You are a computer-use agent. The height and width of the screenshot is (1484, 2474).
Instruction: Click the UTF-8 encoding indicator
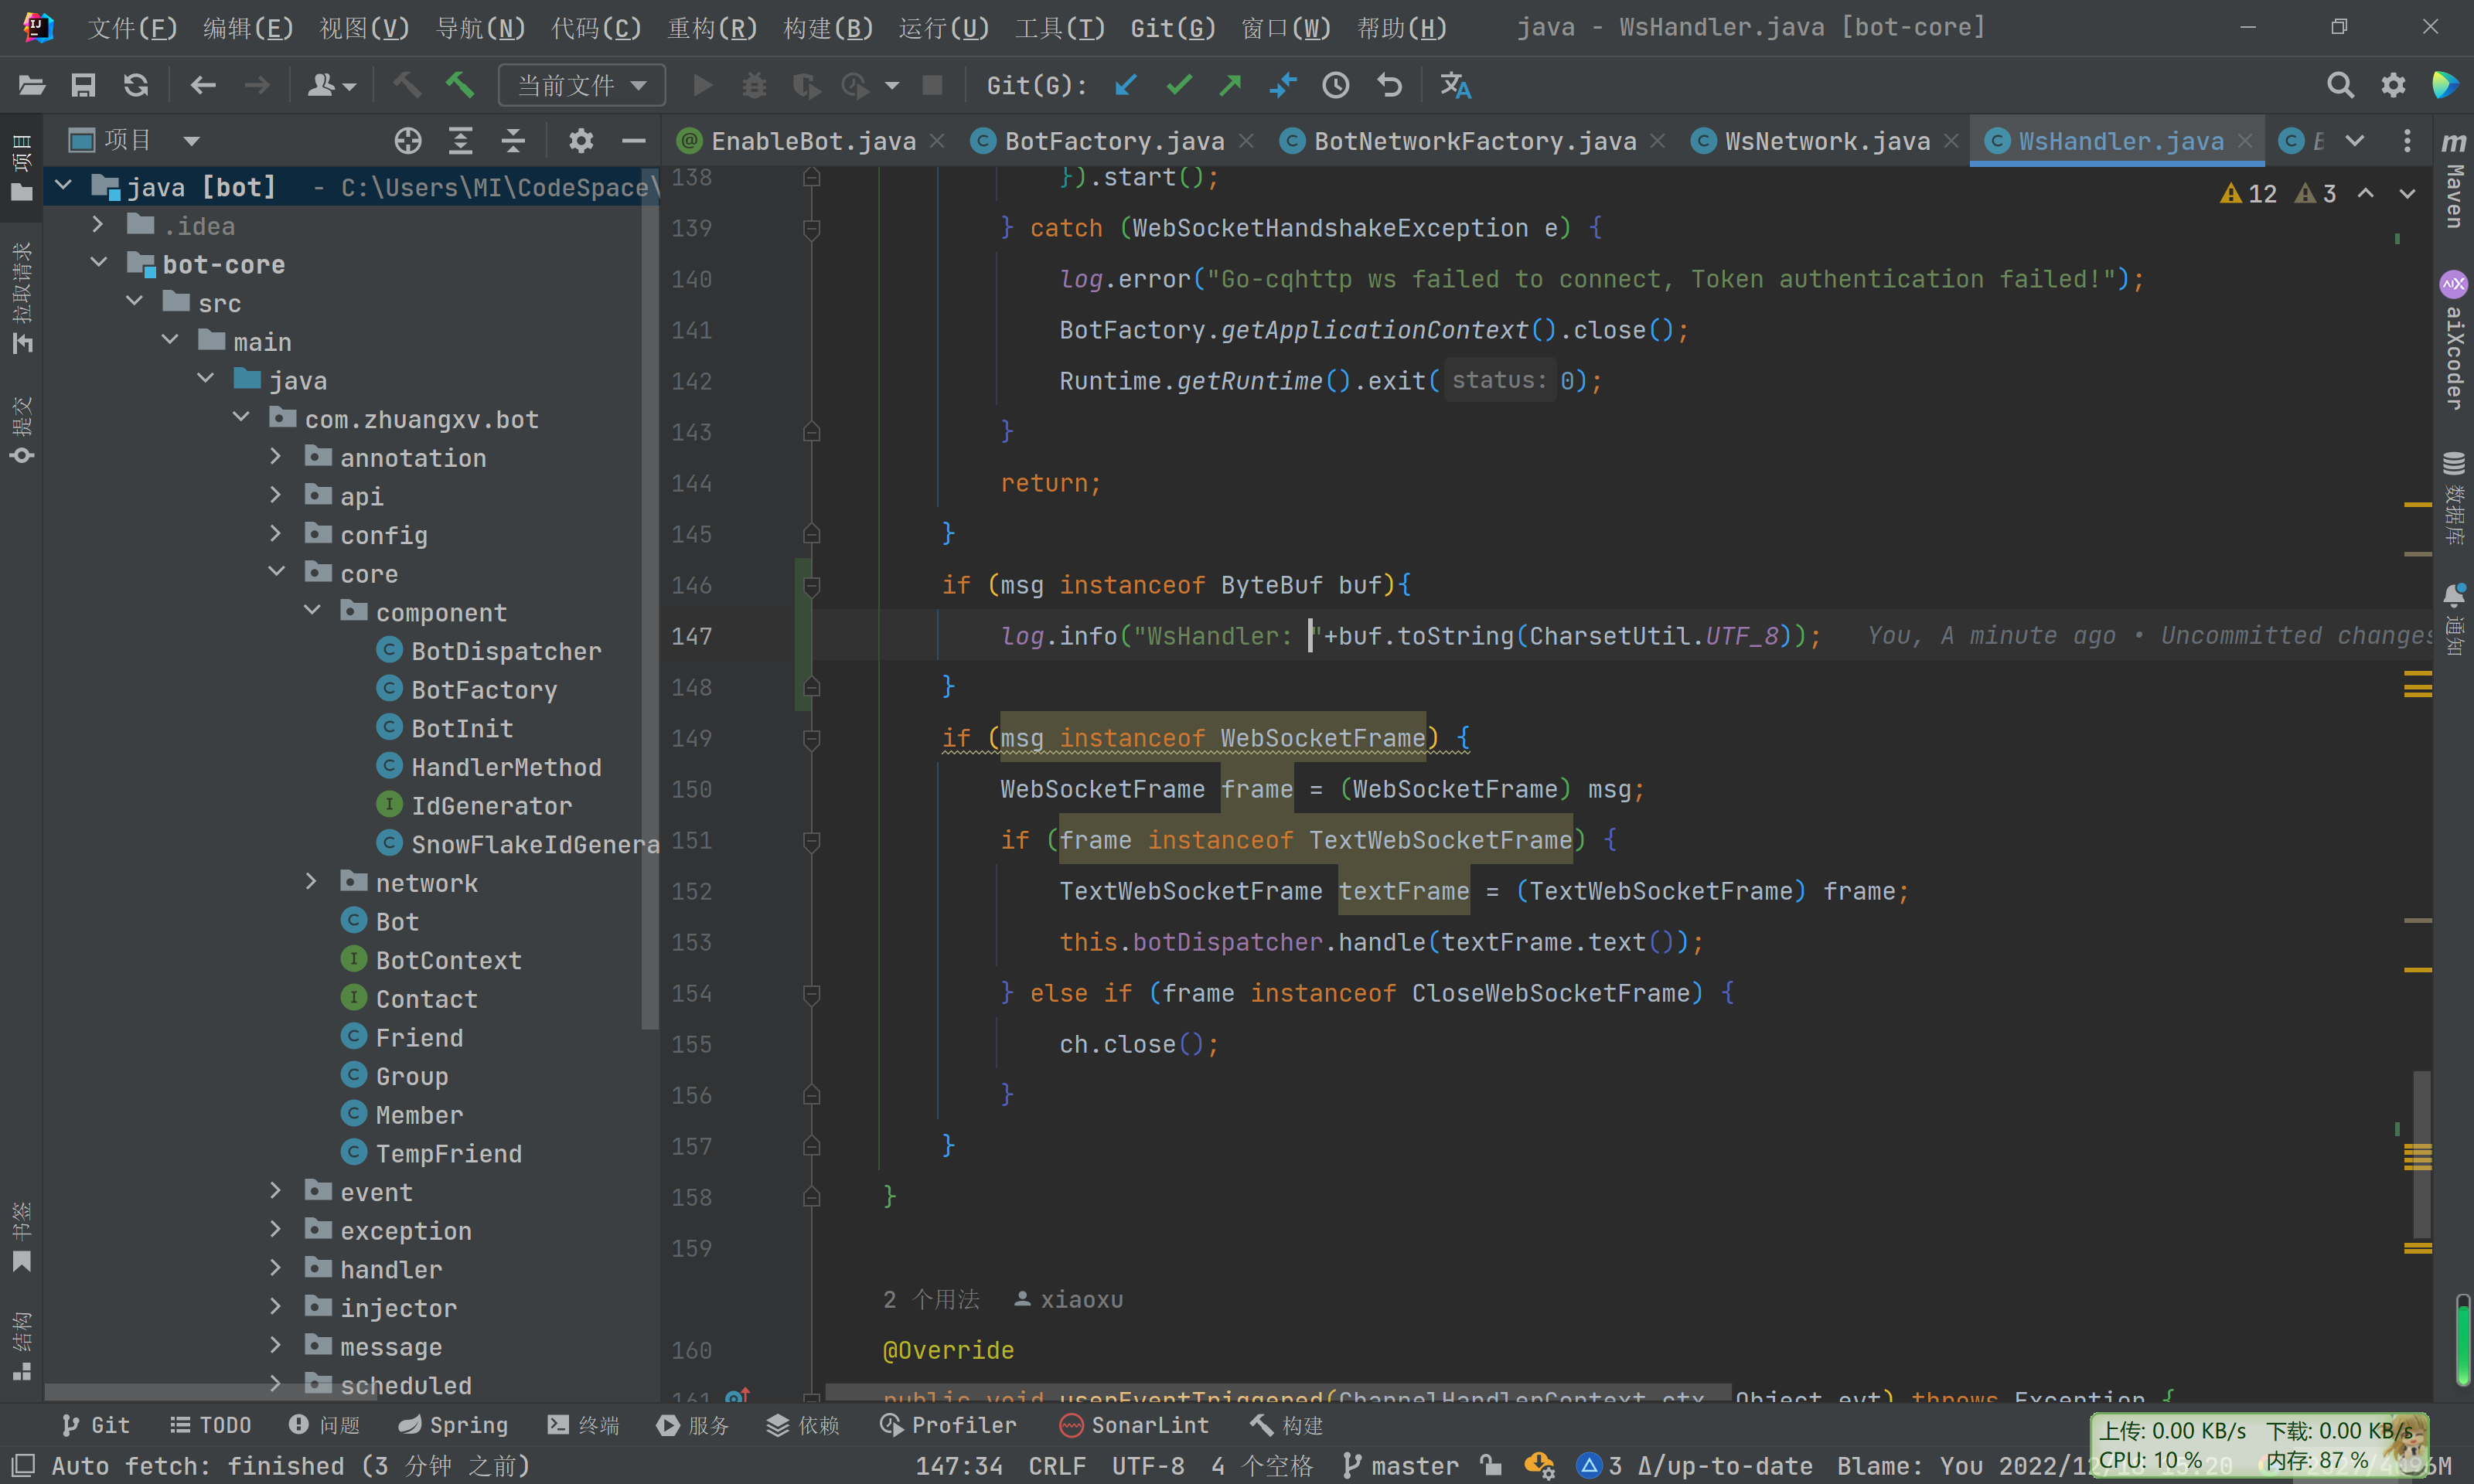(x=1147, y=1465)
